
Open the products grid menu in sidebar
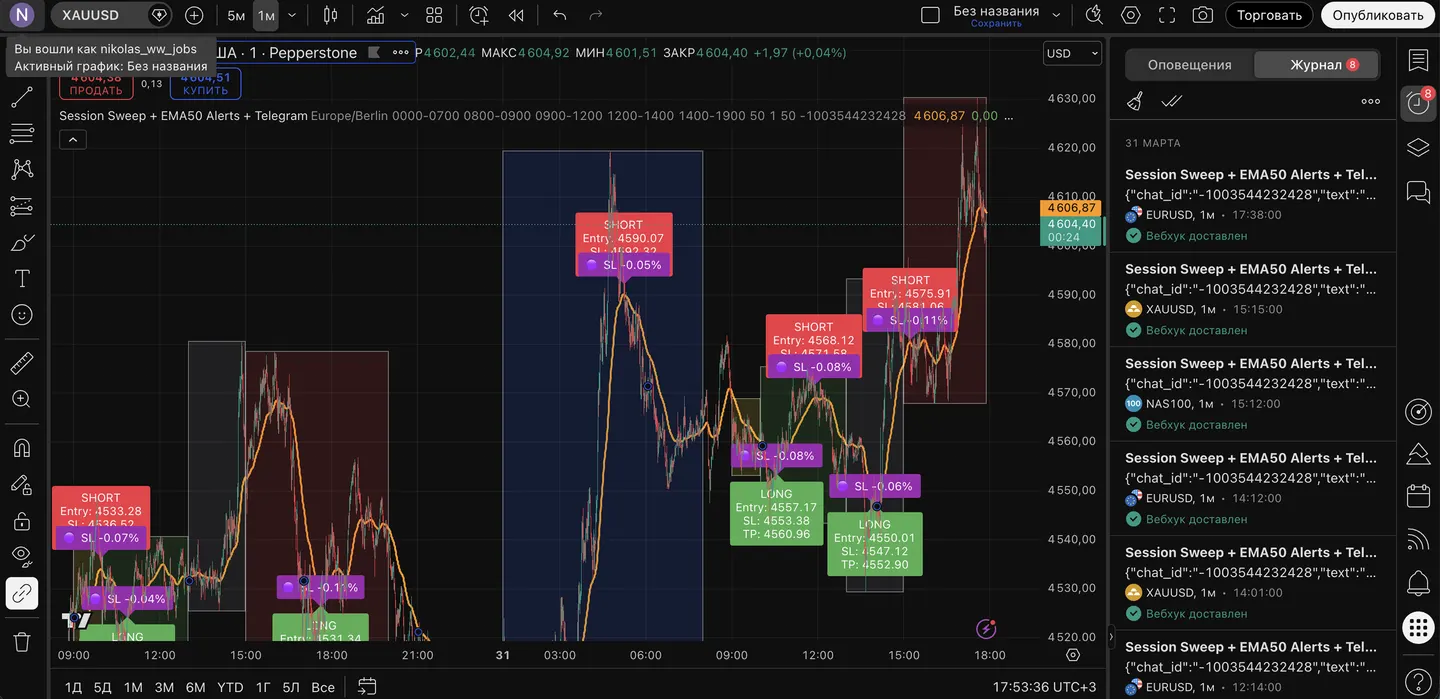coord(1418,627)
